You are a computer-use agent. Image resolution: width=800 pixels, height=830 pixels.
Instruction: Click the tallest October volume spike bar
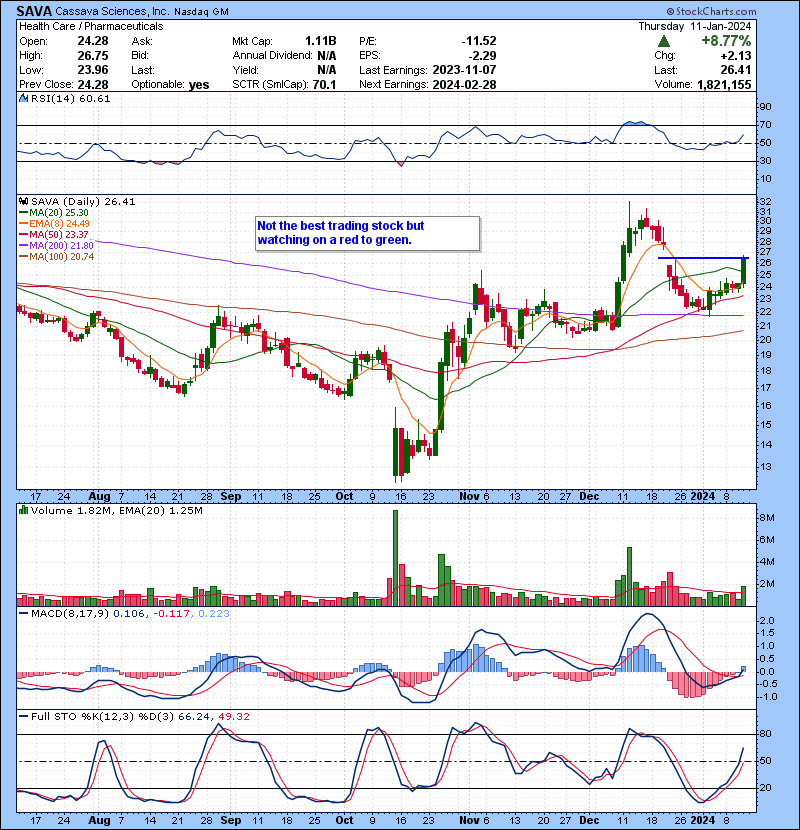pos(395,558)
